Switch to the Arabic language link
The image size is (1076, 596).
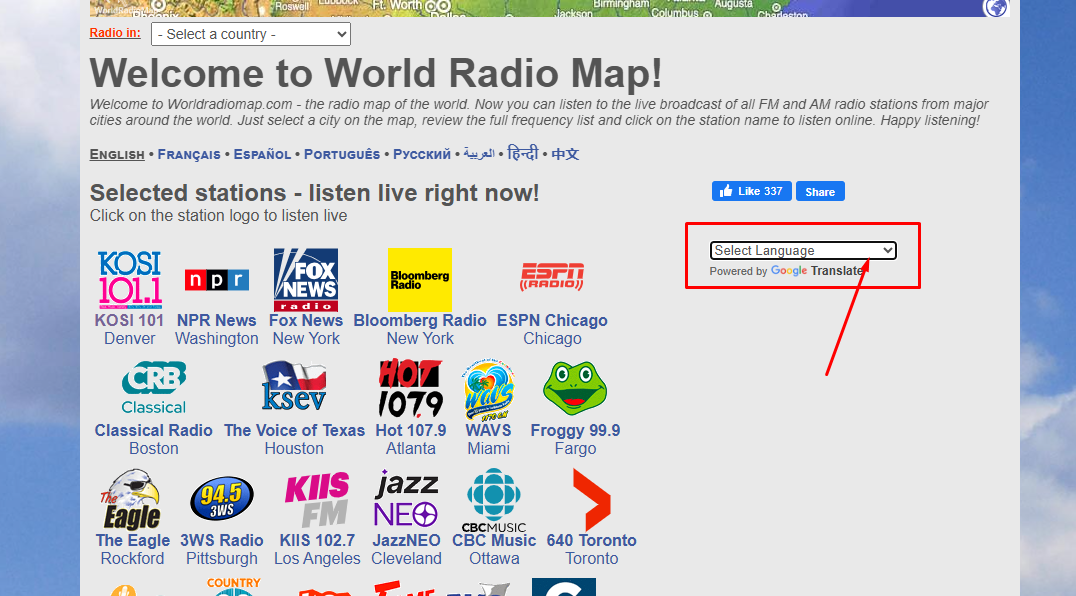pos(479,154)
